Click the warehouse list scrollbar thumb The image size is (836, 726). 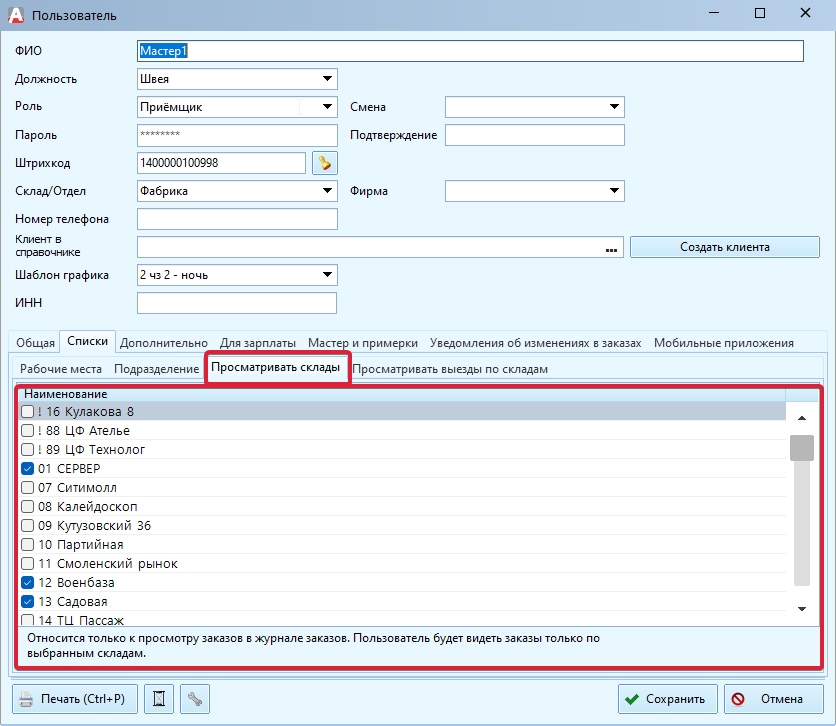[x=801, y=448]
